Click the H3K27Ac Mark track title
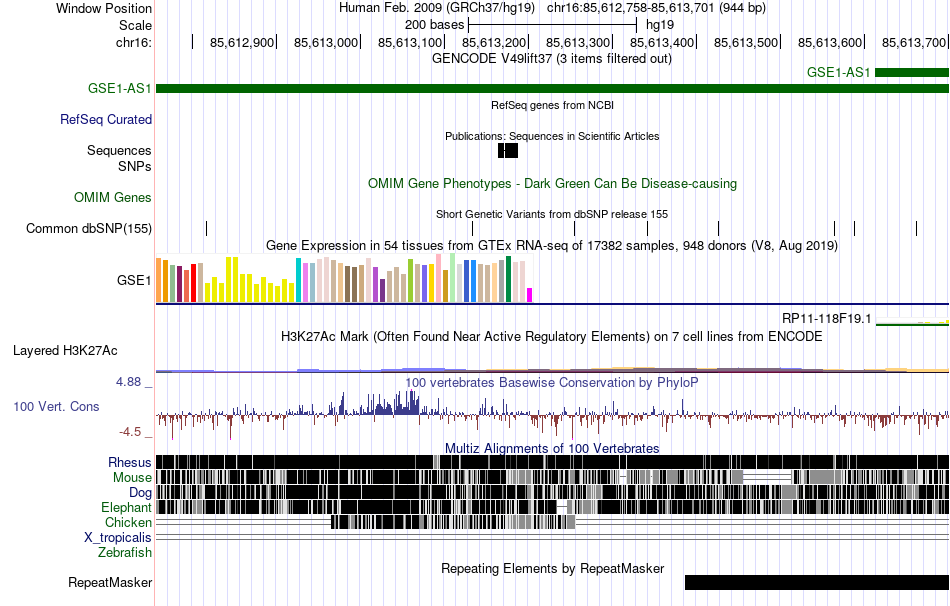This screenshot has height=606, width=950. (552, 336)
